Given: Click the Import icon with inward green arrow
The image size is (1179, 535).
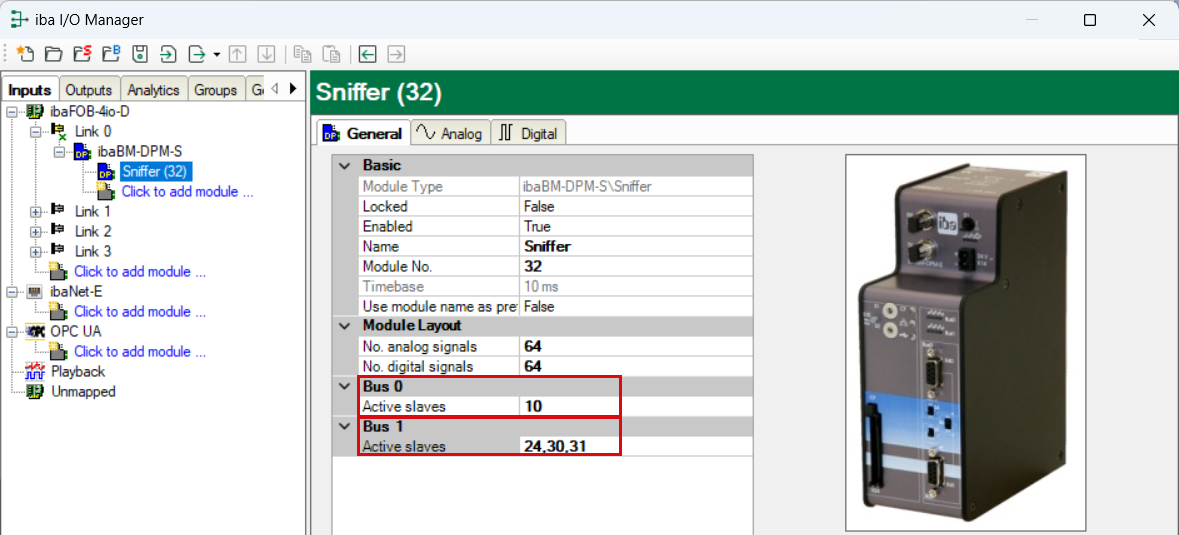Looking at the screenshot, I should (x=168, y=53).
